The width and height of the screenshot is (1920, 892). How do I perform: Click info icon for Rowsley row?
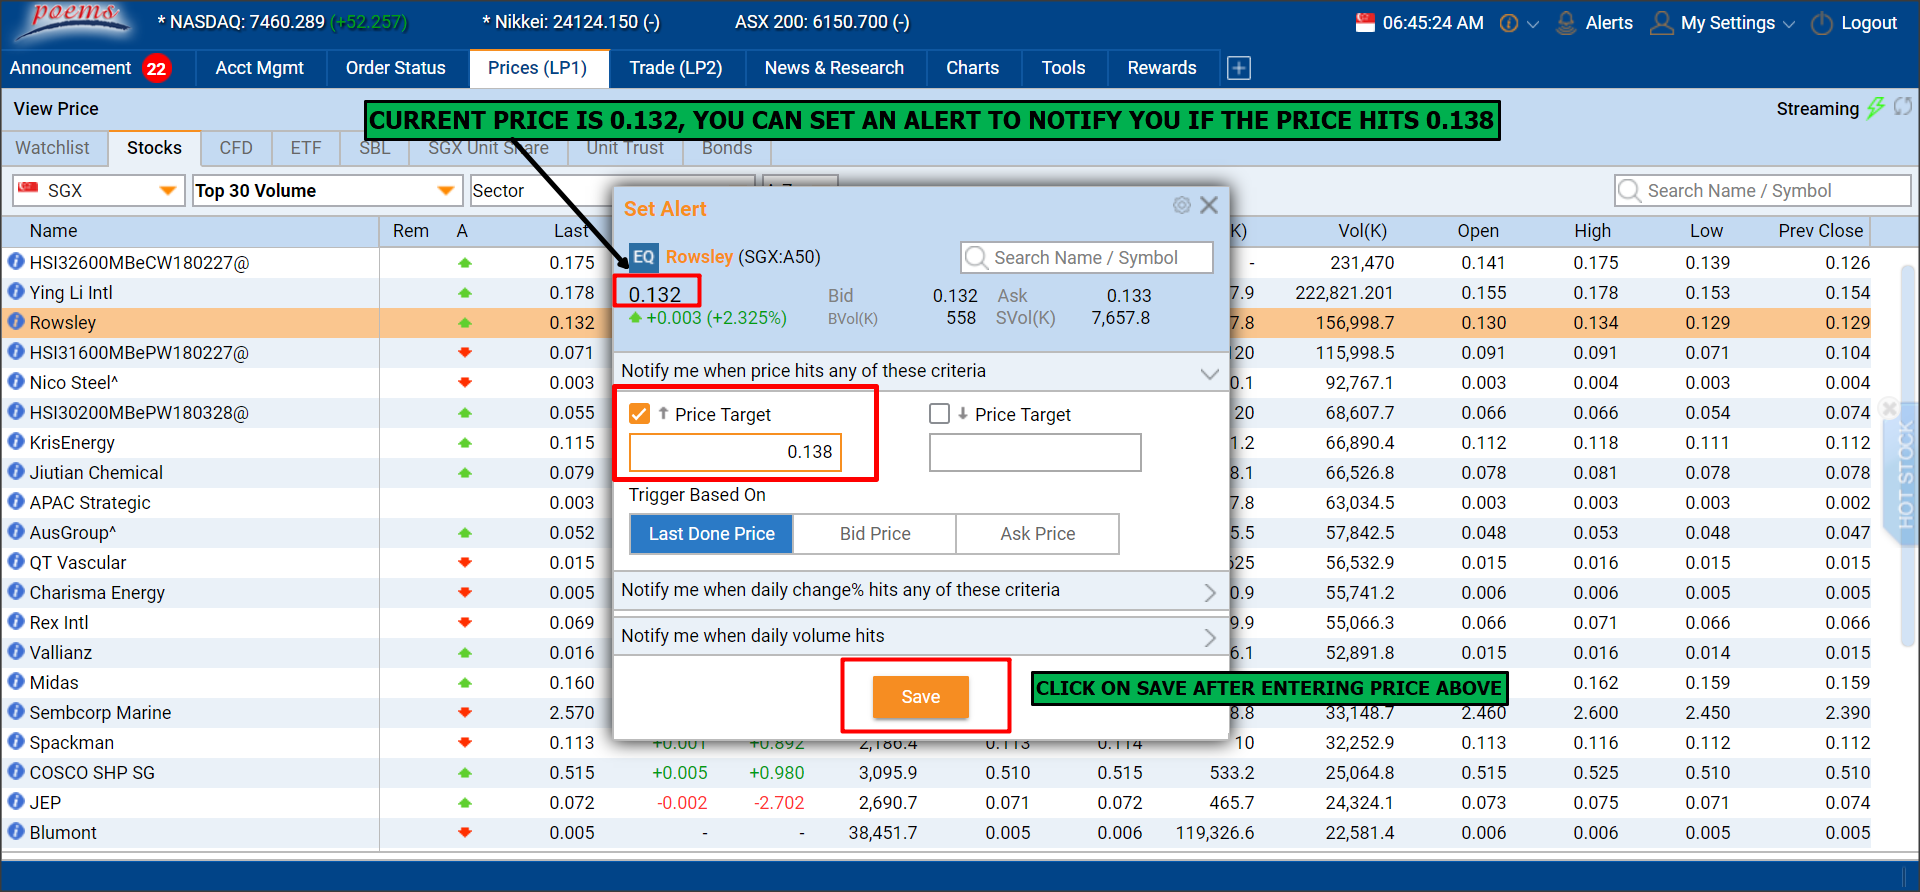point(16,322)
